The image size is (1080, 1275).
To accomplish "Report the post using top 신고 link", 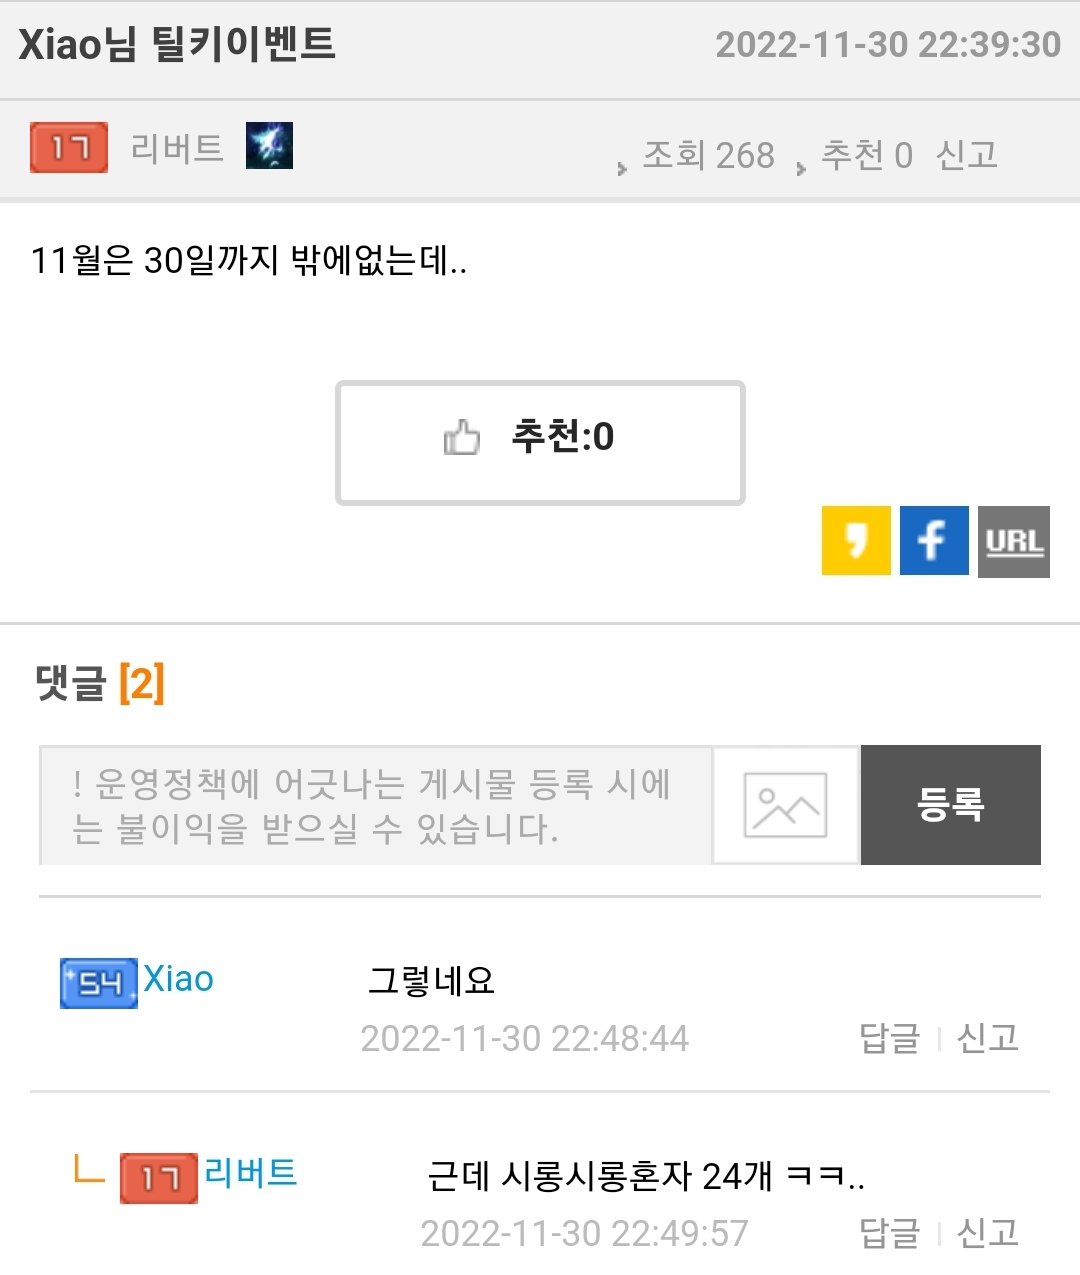I will click(967, 155).
